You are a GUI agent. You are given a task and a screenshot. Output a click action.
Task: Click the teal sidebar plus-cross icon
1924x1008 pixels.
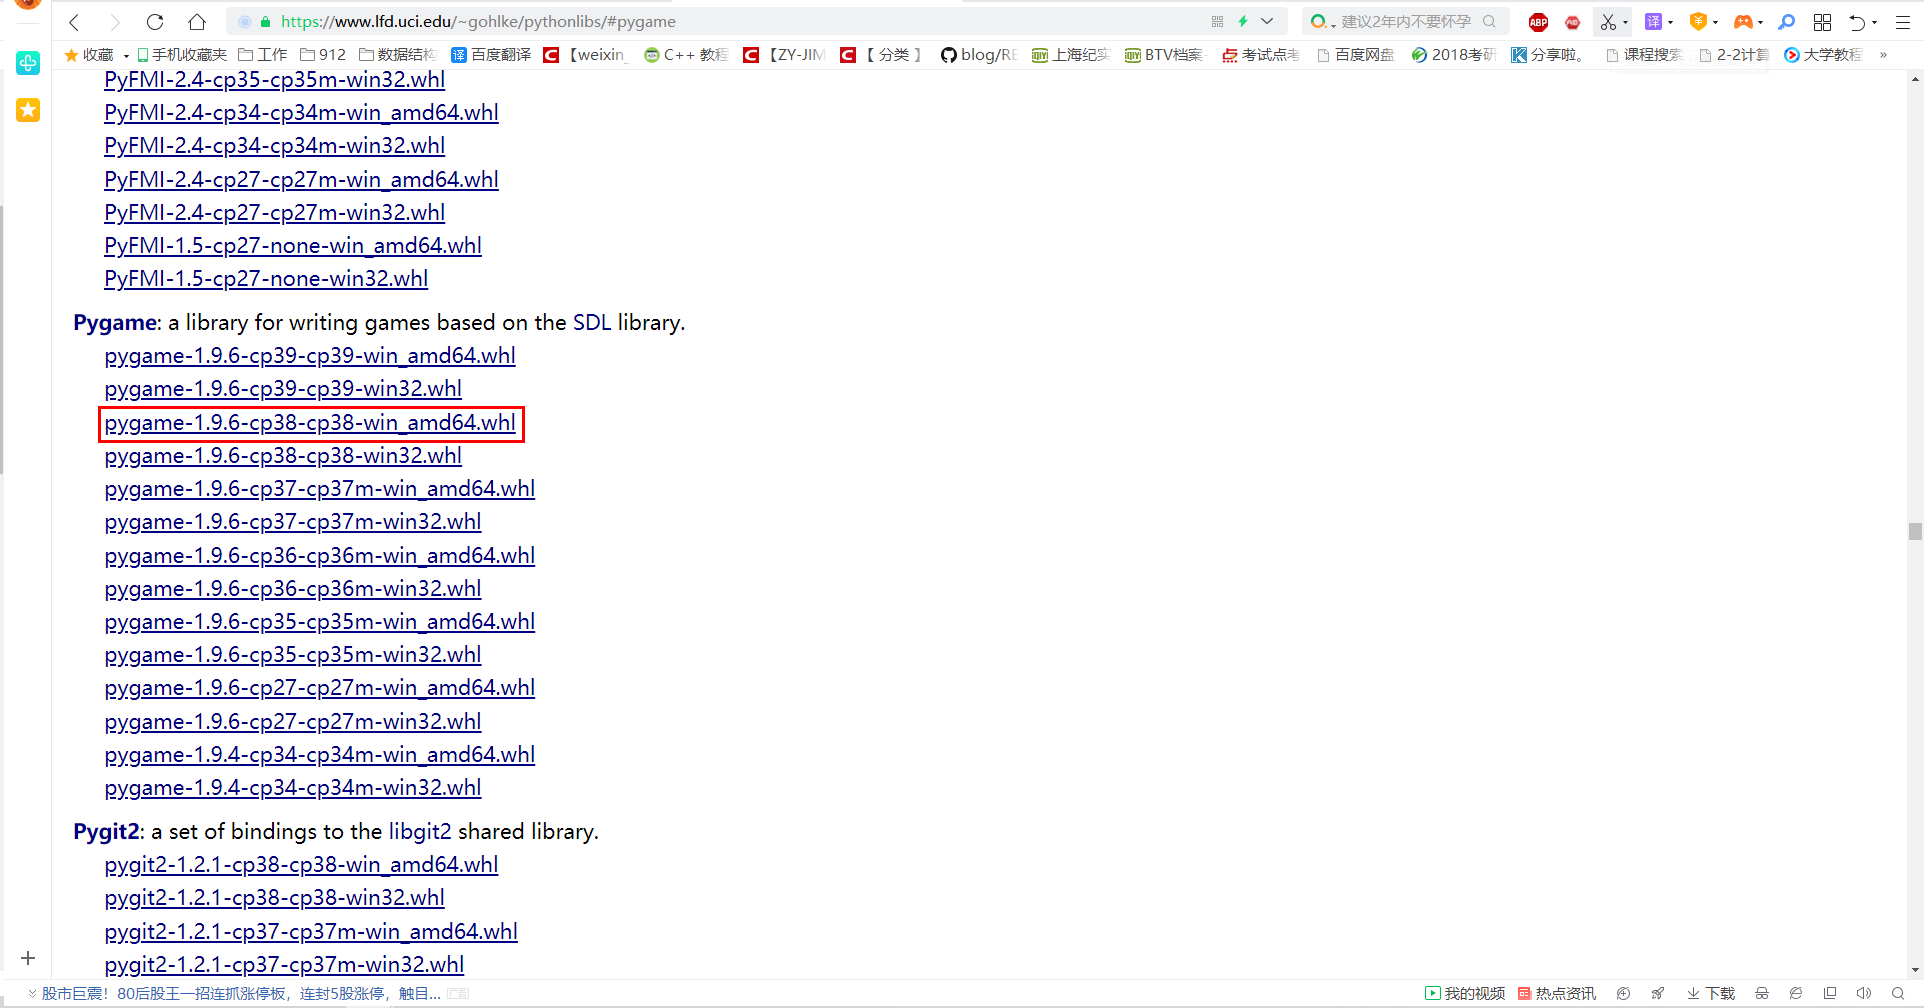28,63
